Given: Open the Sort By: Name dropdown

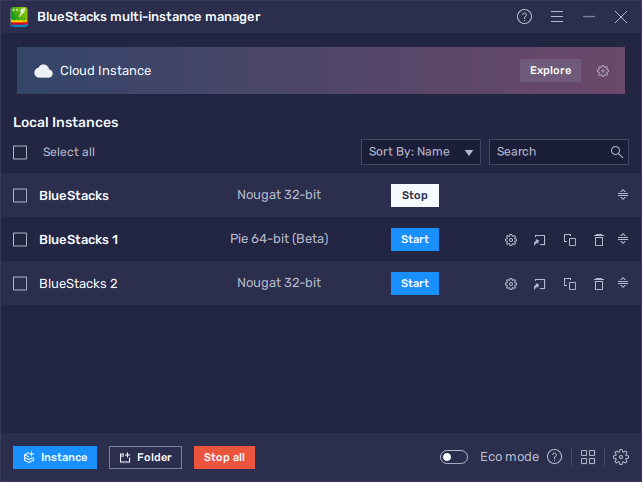Looking at the screenshot, I should (x=421, y=152).
